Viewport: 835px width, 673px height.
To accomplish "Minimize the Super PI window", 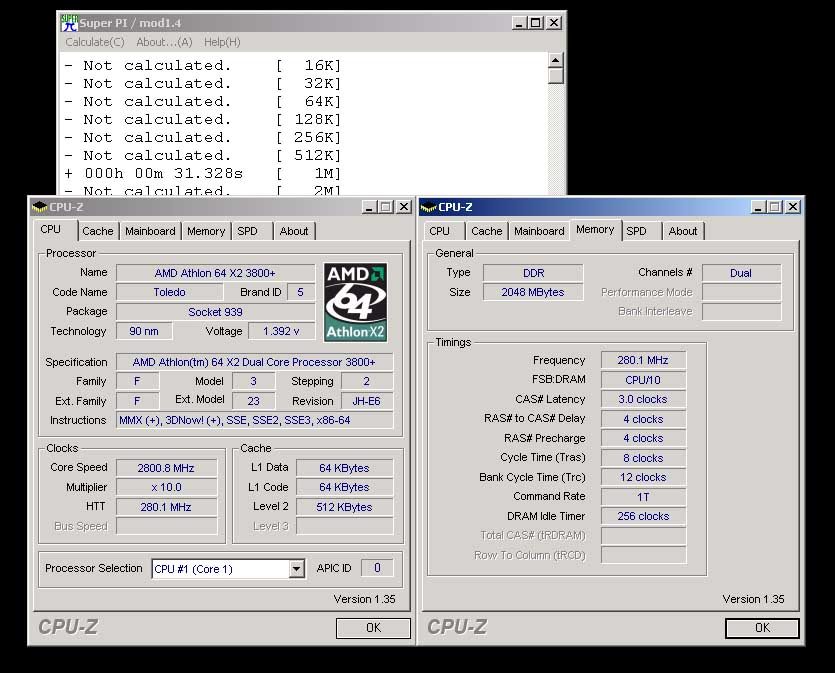I will [519, 23].
